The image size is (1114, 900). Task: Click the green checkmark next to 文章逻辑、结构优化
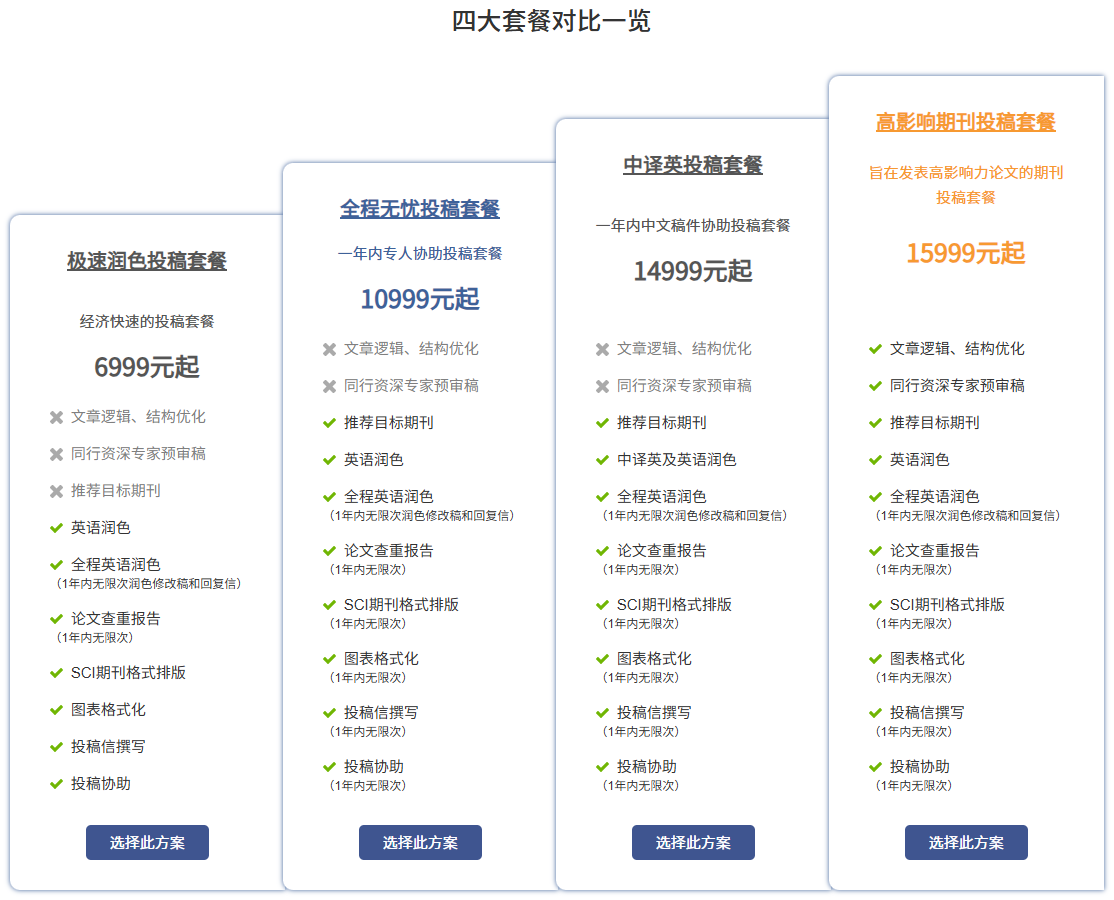click(x=875, y=349)
